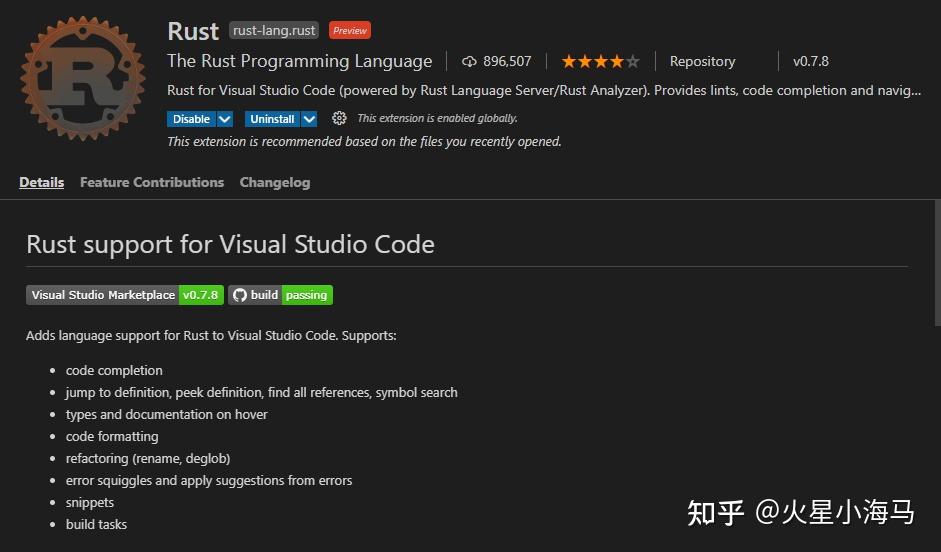
Task: Click the star rating icons
Action: point(599,61)
